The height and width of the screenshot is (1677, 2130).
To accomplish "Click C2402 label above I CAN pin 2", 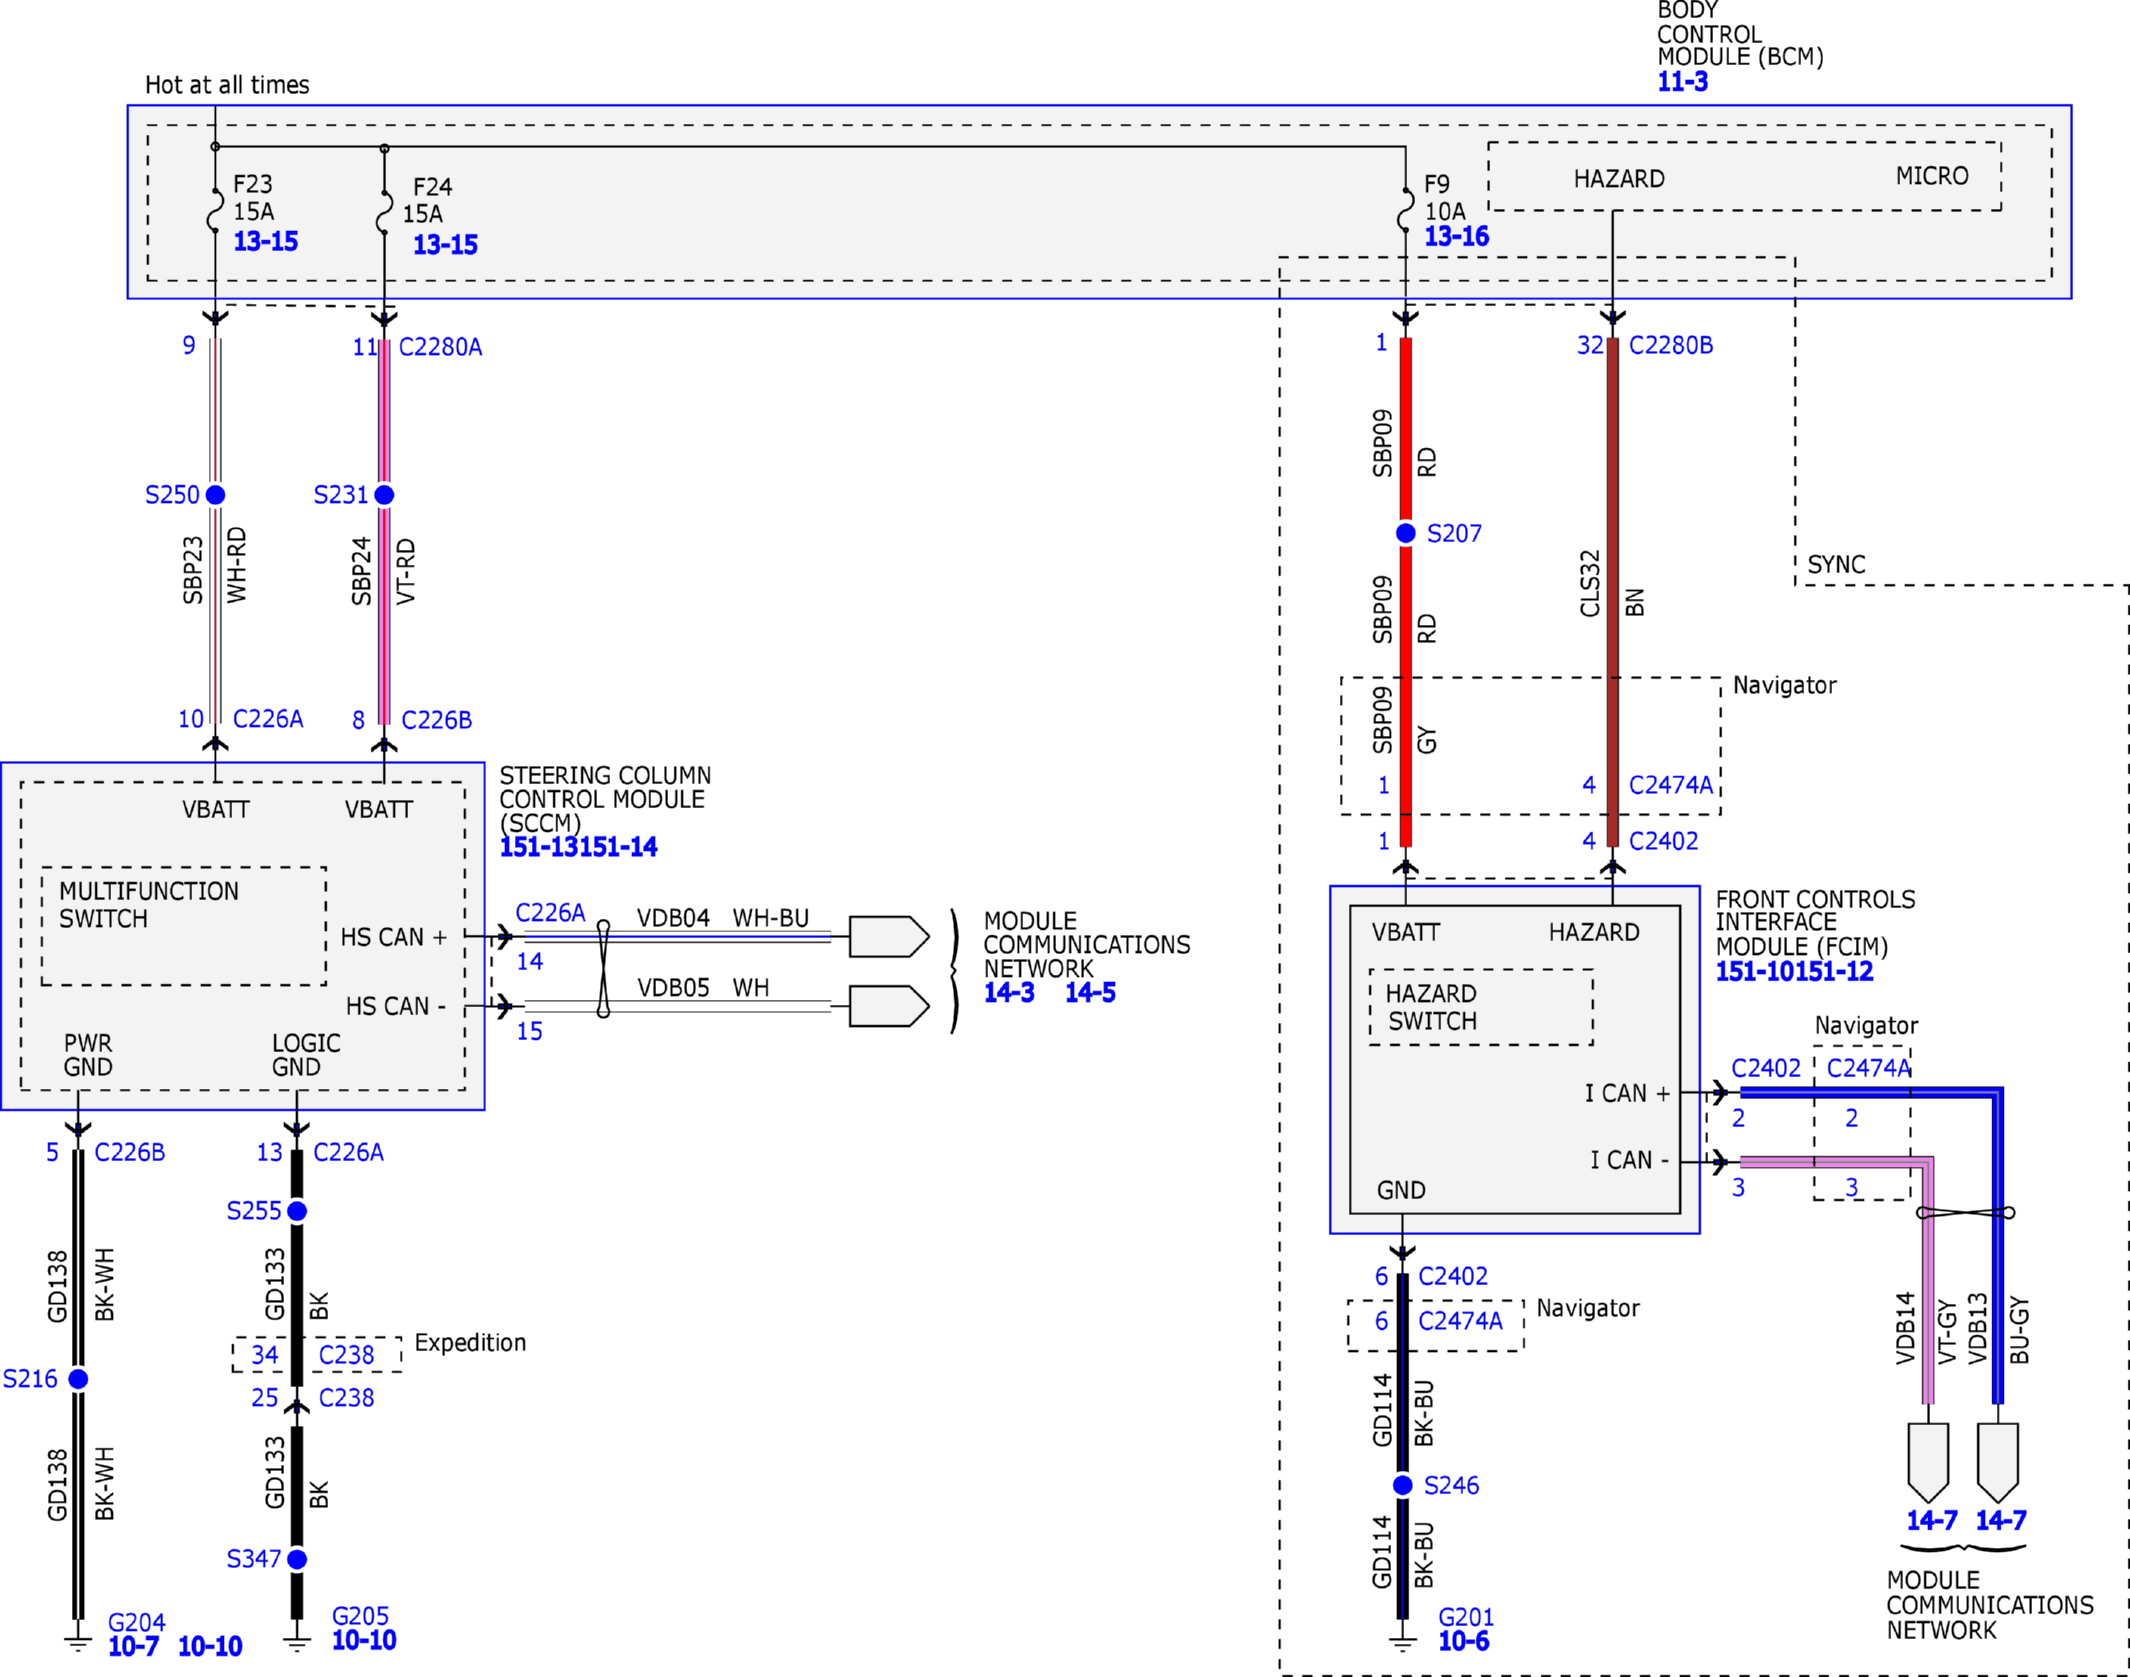I will [1766, 1068].
